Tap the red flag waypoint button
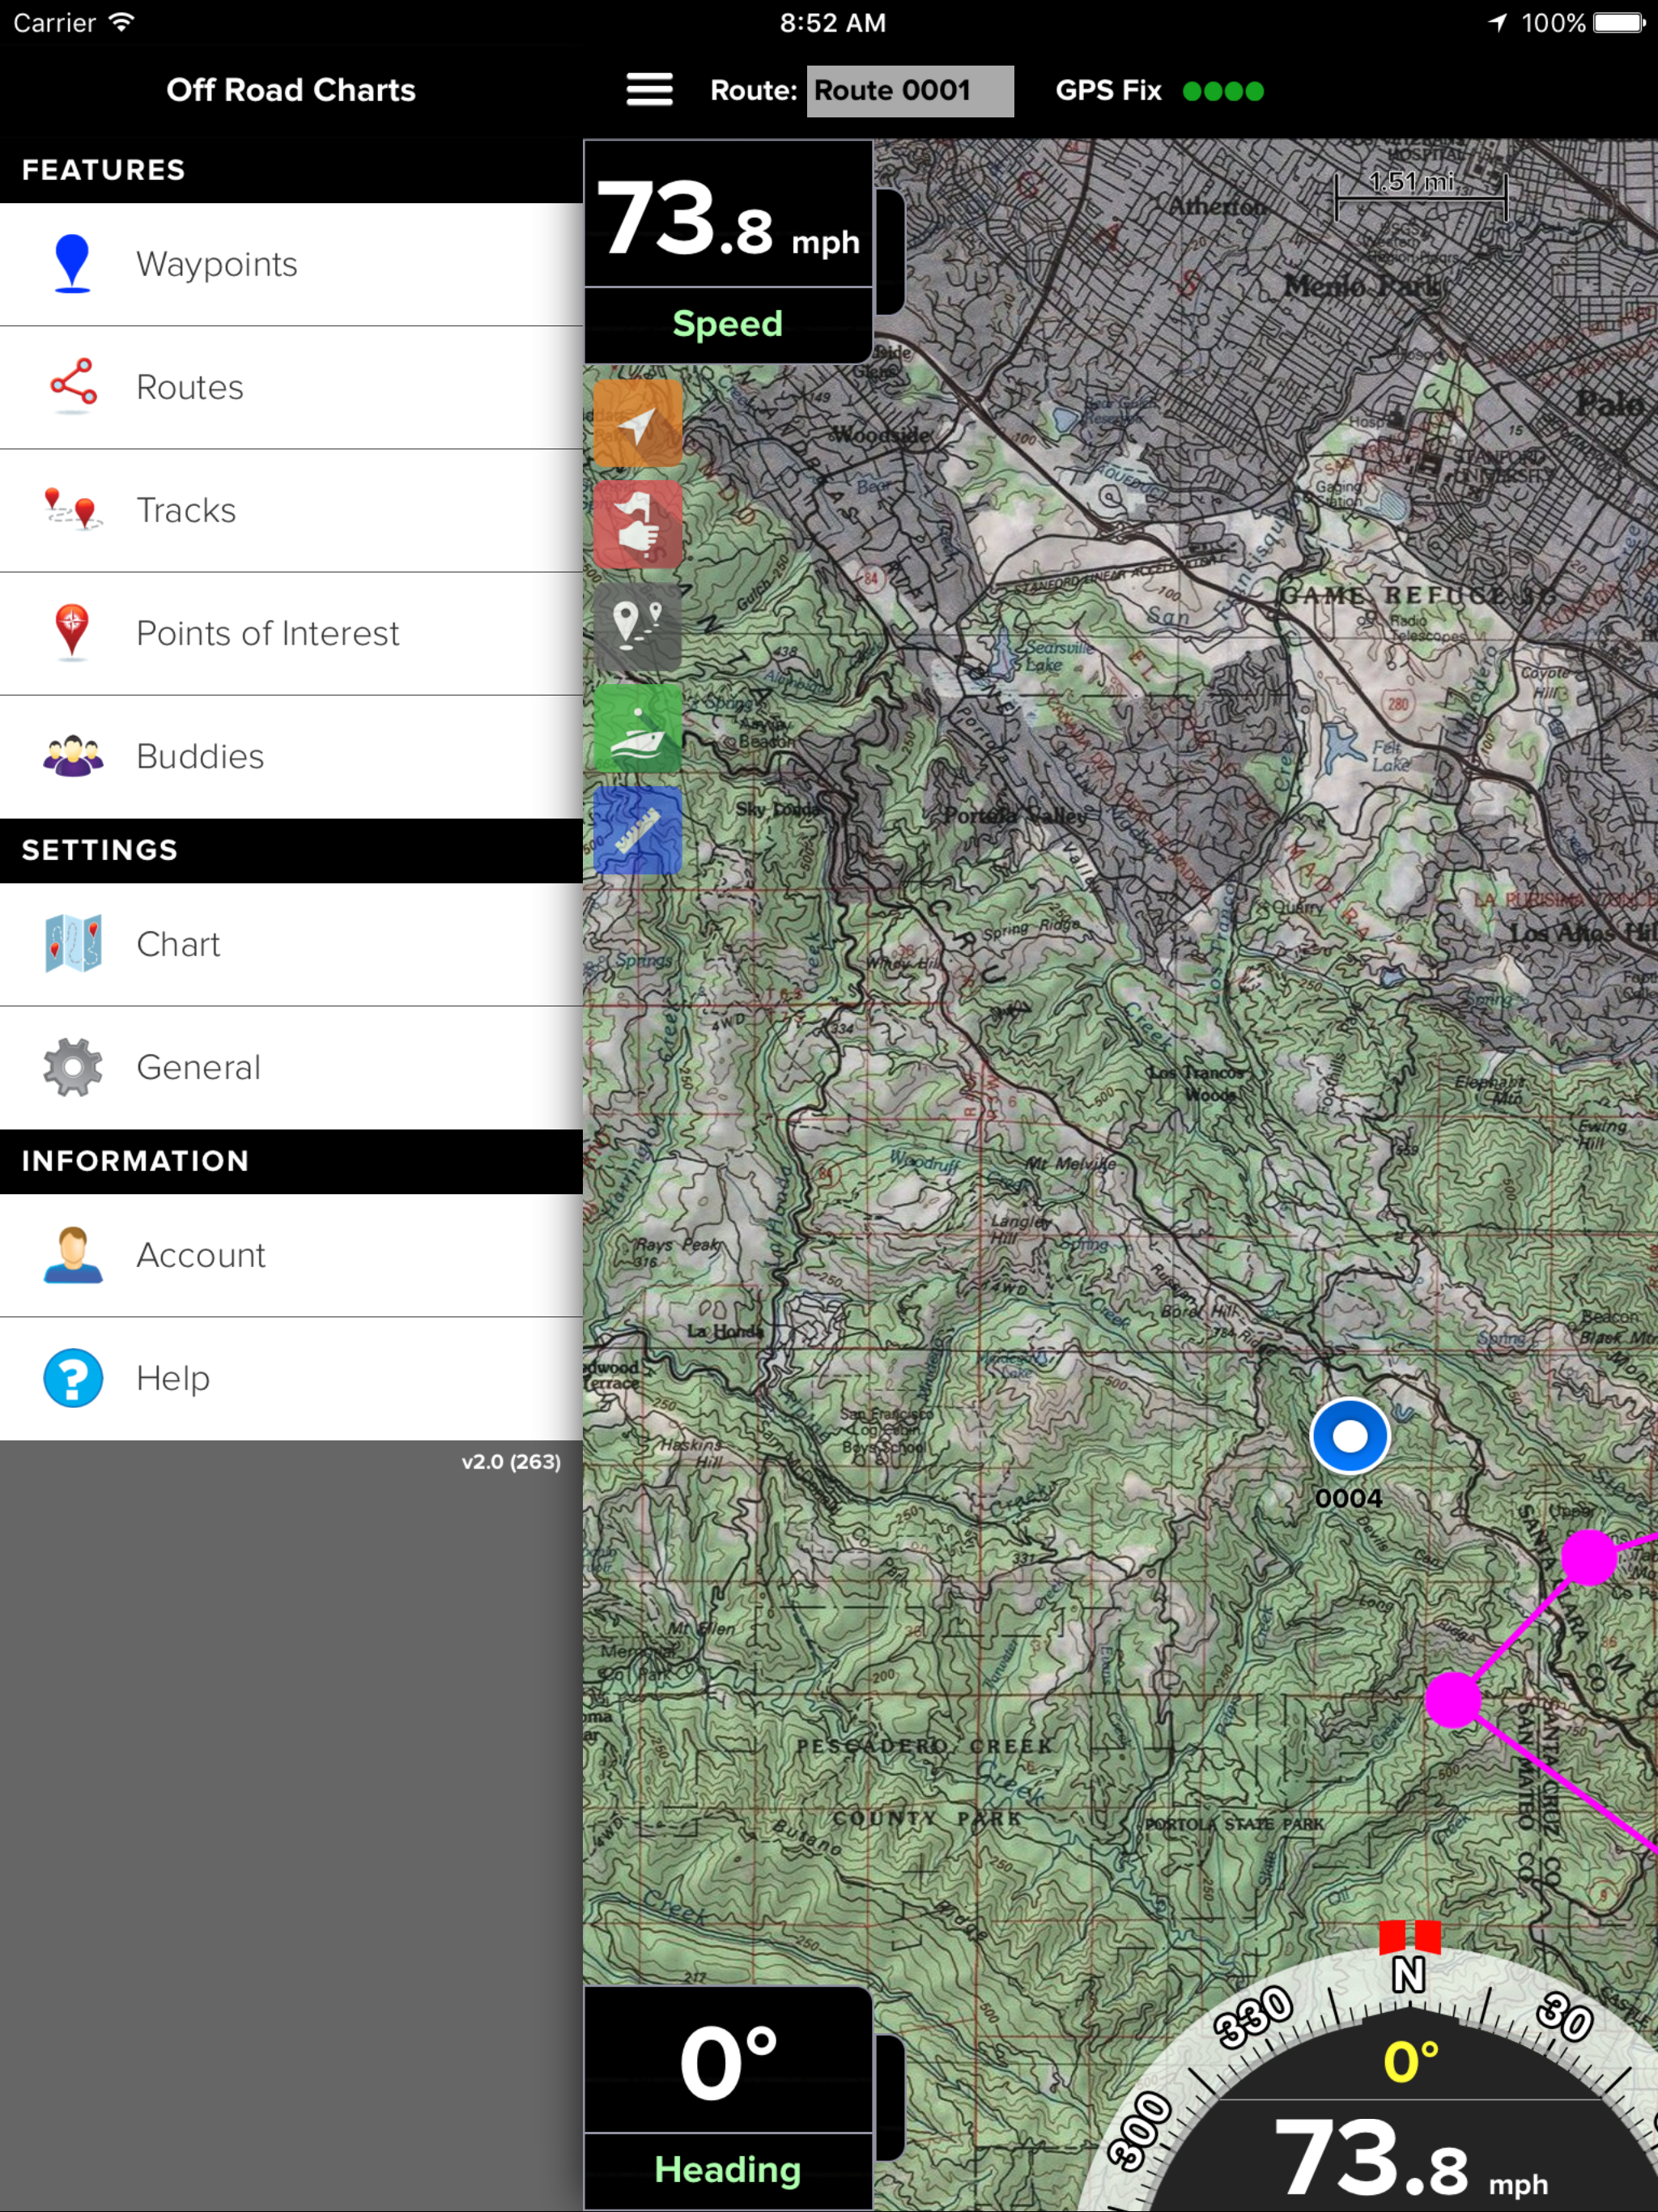 tap(638, 526)
